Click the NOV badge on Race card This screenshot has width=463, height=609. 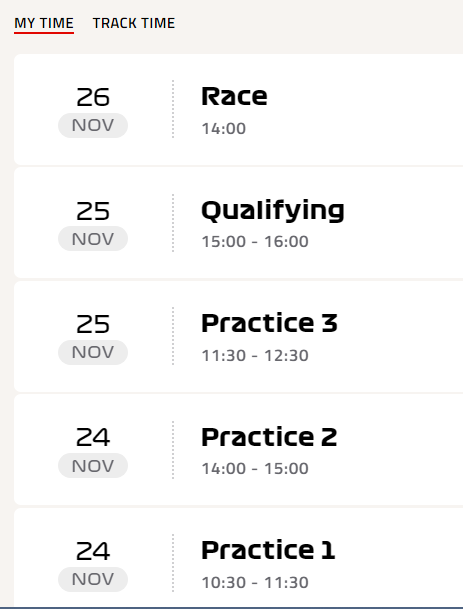click(x=93, y=125)
